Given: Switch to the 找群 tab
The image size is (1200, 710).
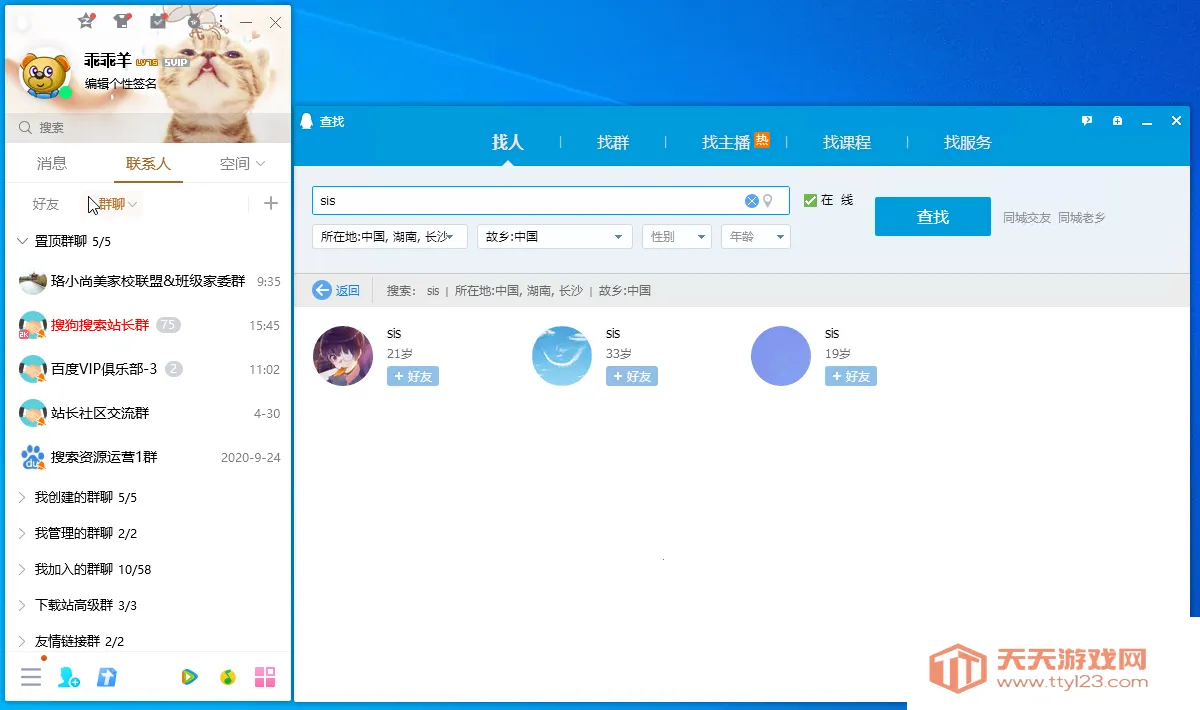Looking at the screenshot, I should tap(612, 142).
